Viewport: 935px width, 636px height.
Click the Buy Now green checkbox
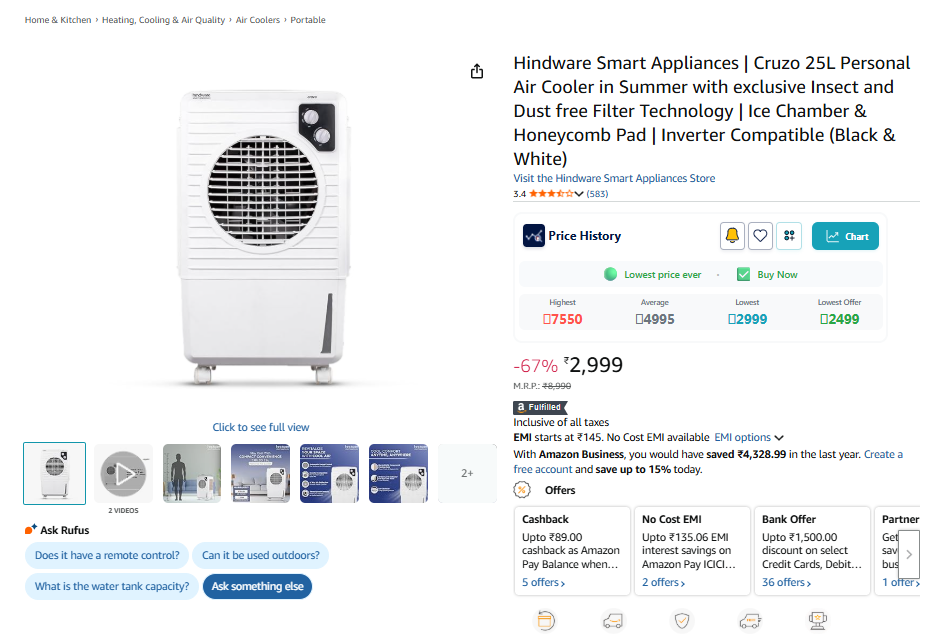[x=743, y=275]
